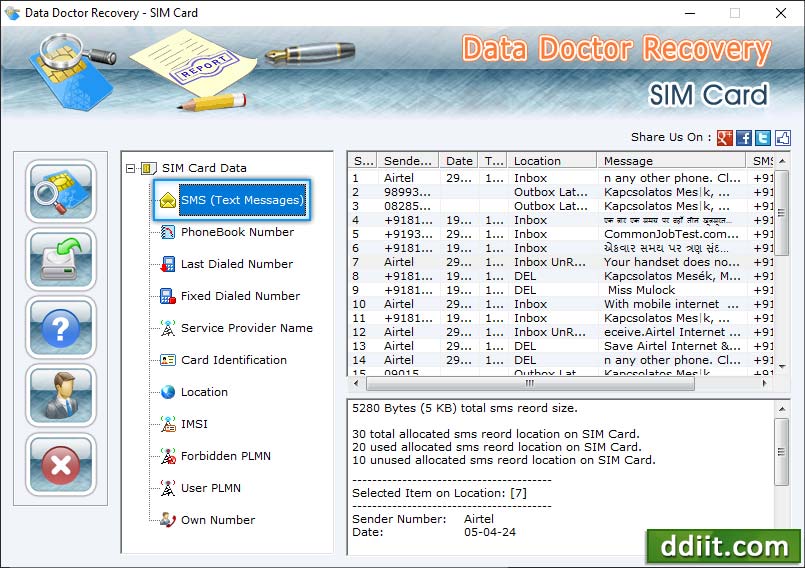805x568 pixels.
Task: Share on Google Plus icon
Action: point(724,138)
